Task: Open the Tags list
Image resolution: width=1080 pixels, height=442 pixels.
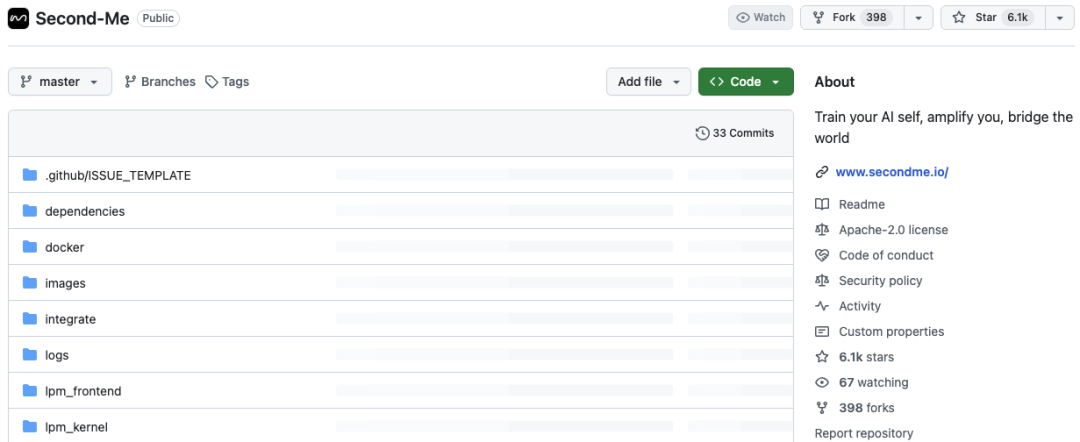Action: [x=227, y=81]
